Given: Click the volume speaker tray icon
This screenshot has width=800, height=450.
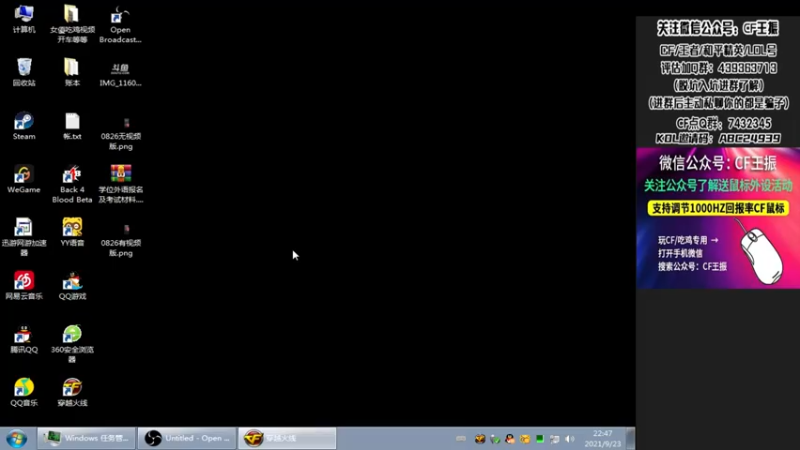Looking at the screenshot, I should point(570,439).
